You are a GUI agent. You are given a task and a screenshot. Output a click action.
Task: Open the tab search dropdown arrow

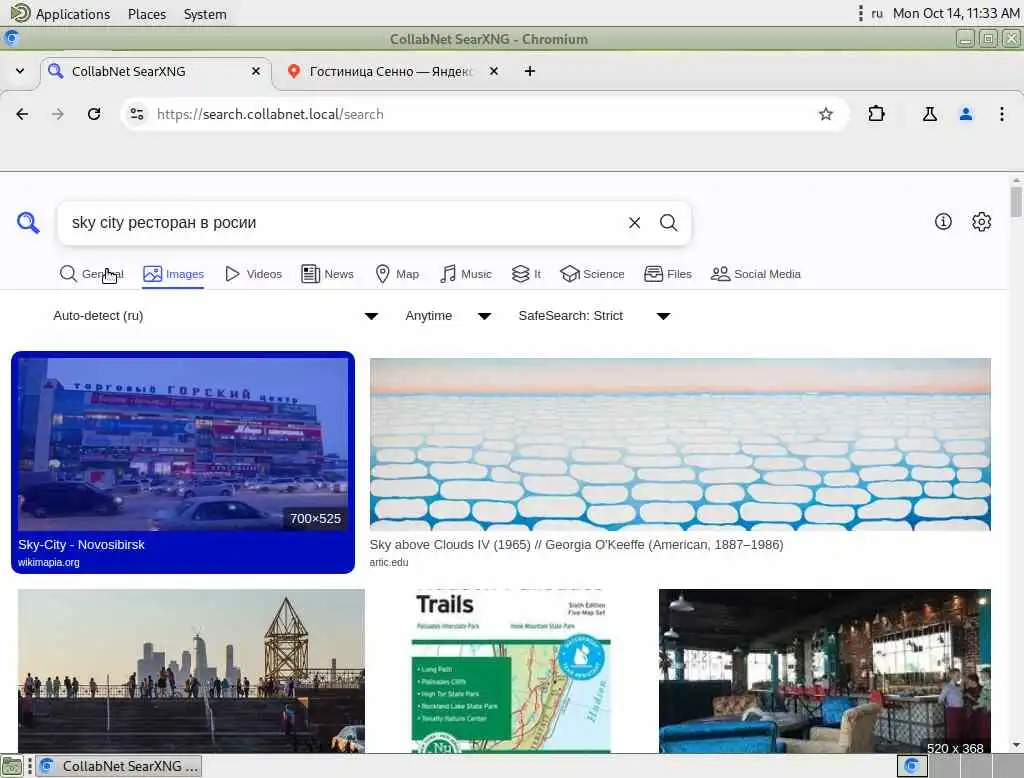tap(20, 71)
